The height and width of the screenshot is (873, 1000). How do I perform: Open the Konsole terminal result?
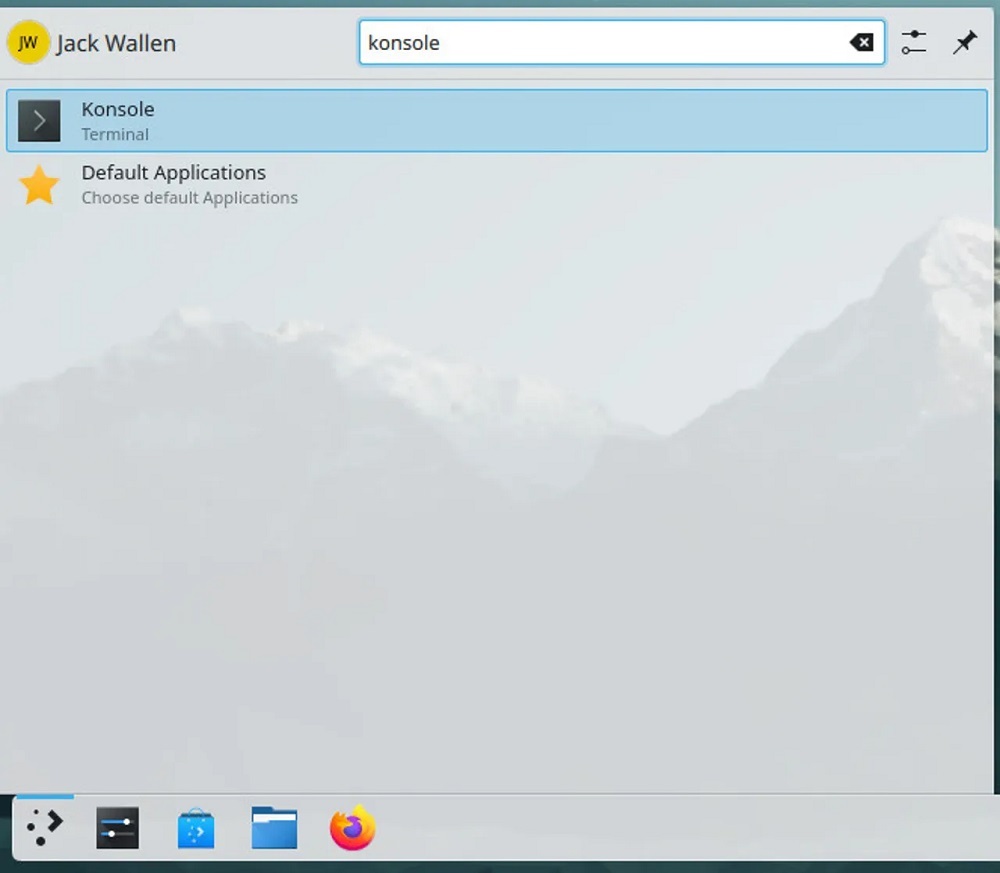click(x=497, y=121)
